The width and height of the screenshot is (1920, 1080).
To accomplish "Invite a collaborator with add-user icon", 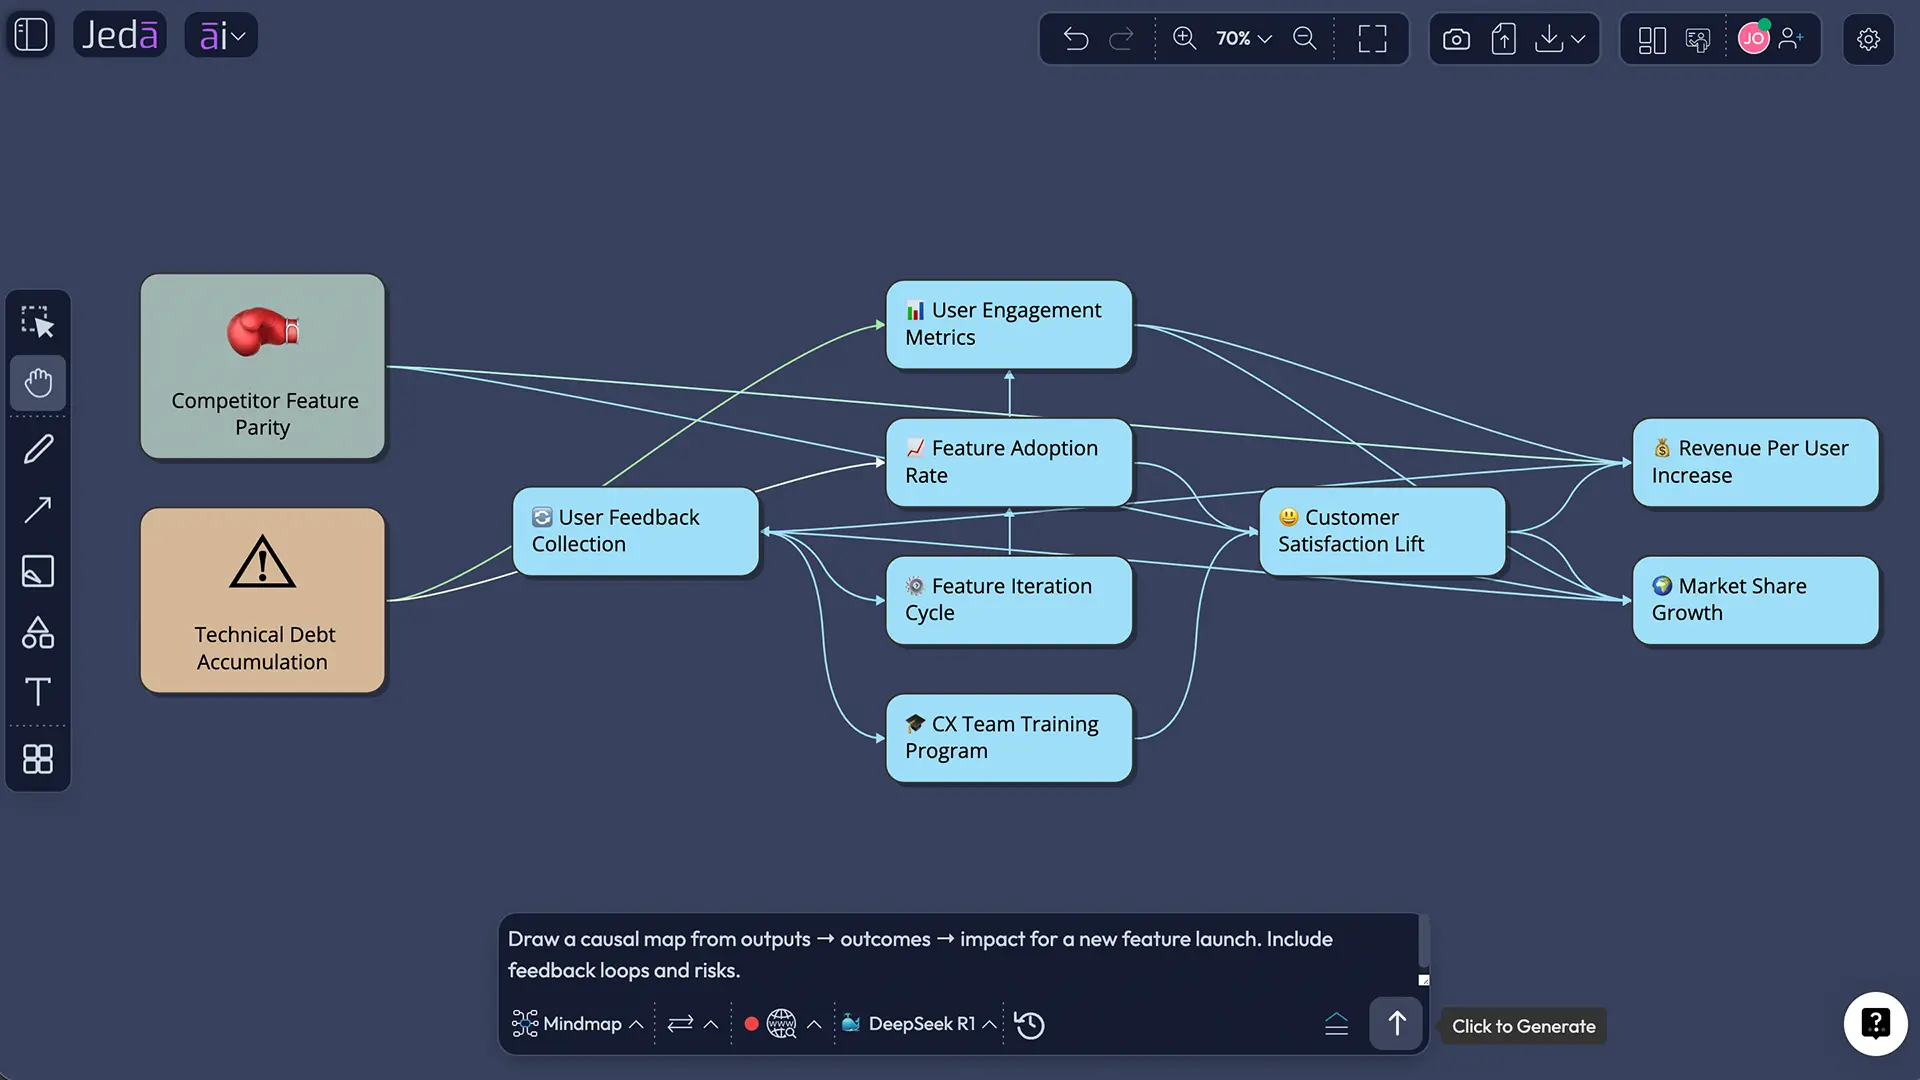I will click(x=1792, y=38).
